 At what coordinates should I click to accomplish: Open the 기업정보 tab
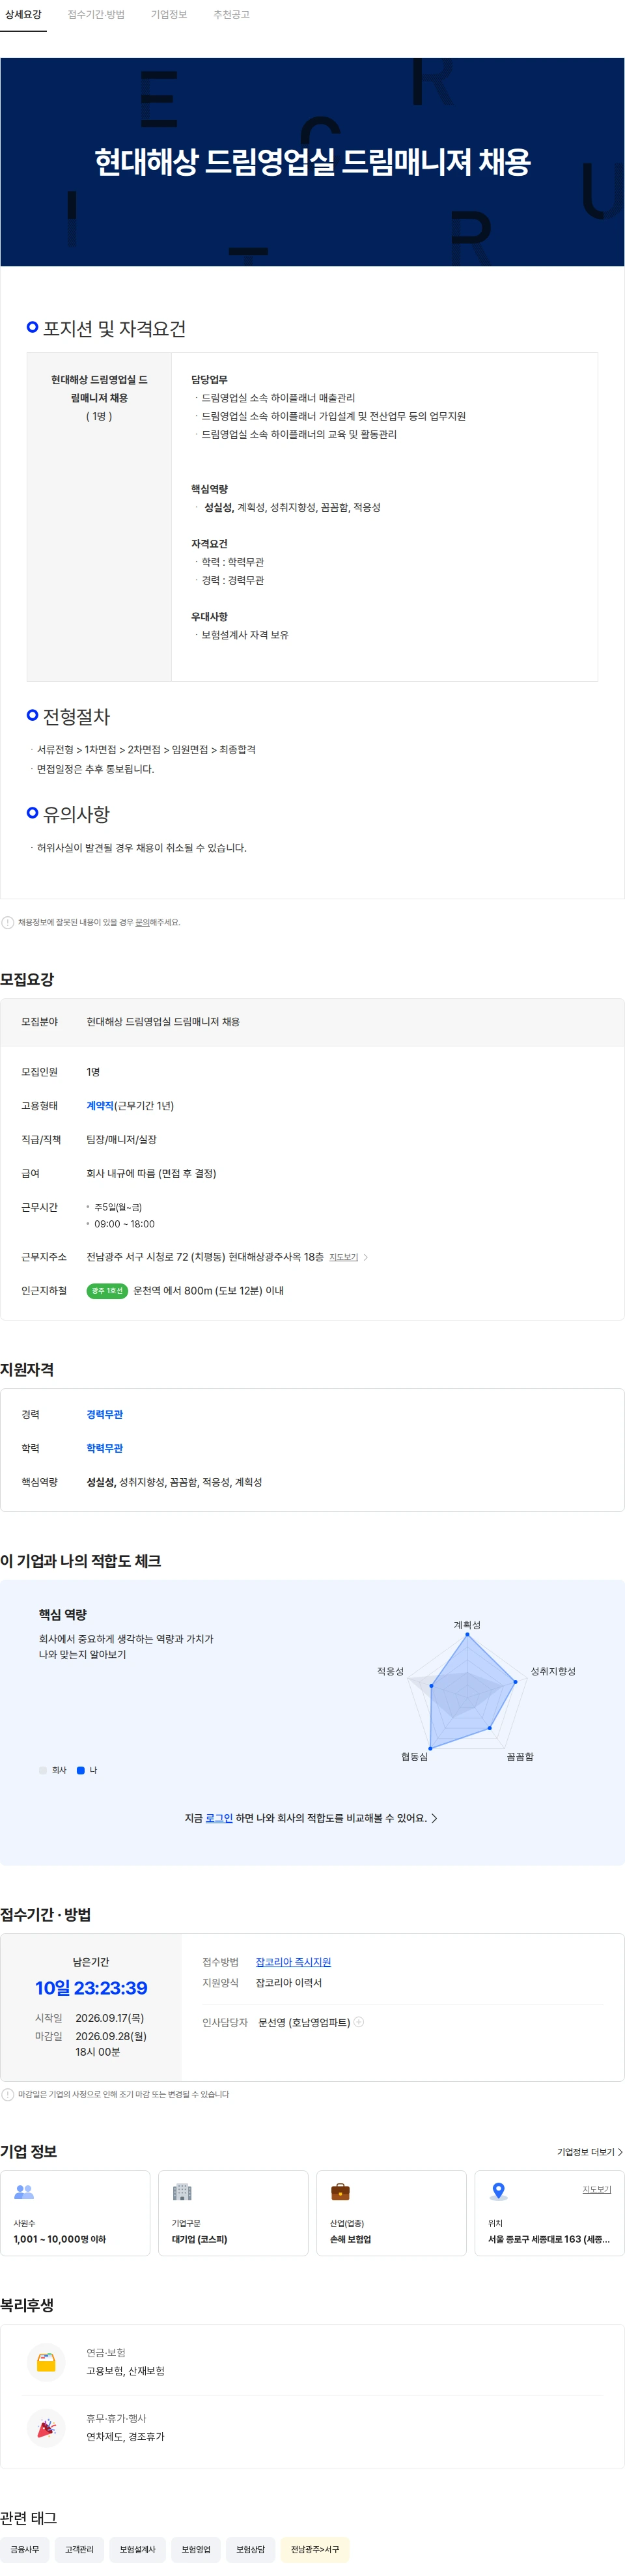coord(169,15)
